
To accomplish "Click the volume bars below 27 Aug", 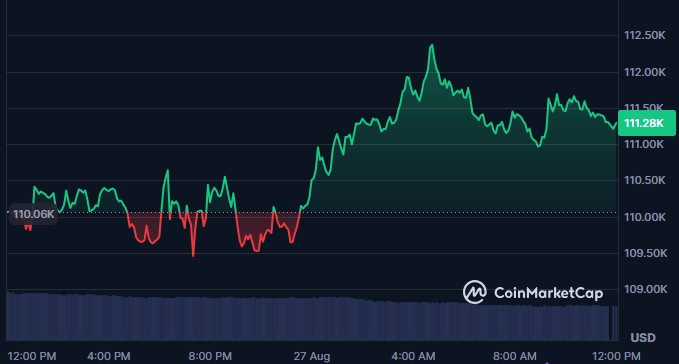I will [312, 319].
